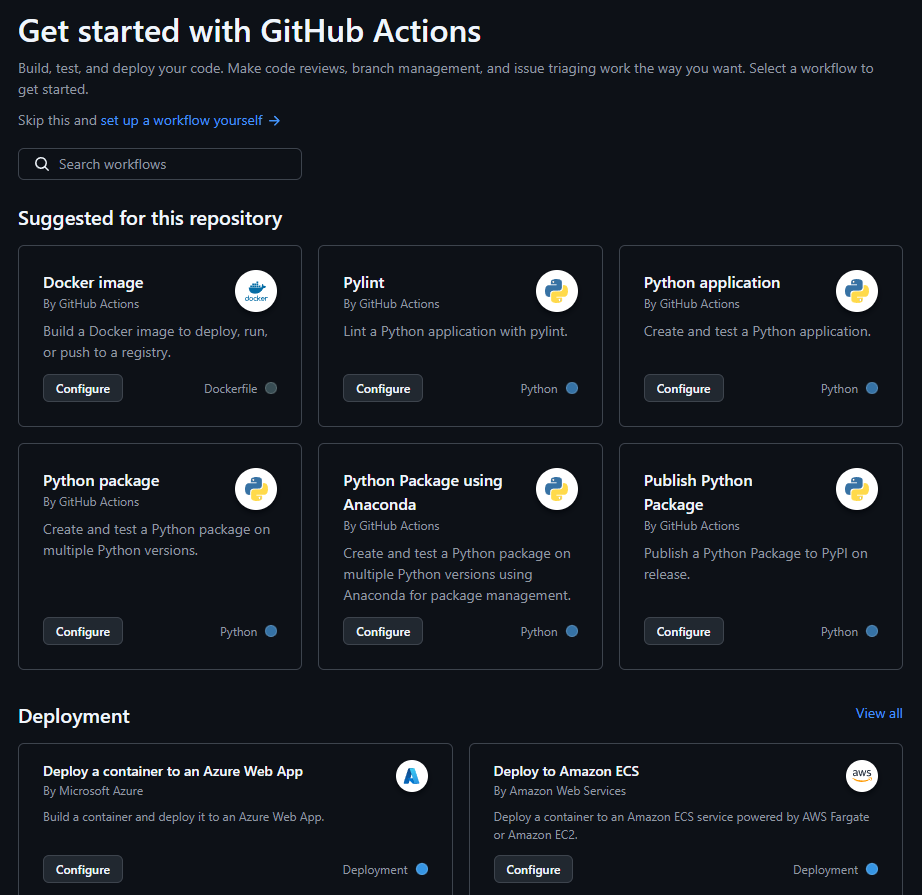The height and width of the screenshot is (895, 922).
Task: Click the 'Deployment' section heading
Action: (74, 716)
